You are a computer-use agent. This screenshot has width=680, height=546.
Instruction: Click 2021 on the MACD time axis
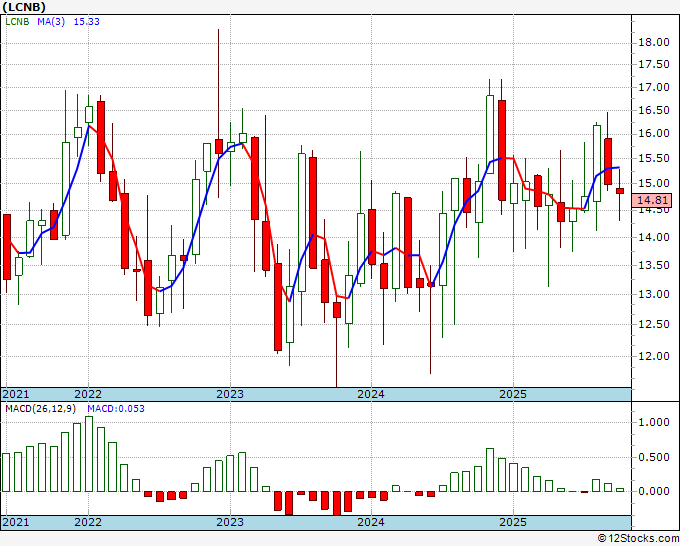click(16, 522)
